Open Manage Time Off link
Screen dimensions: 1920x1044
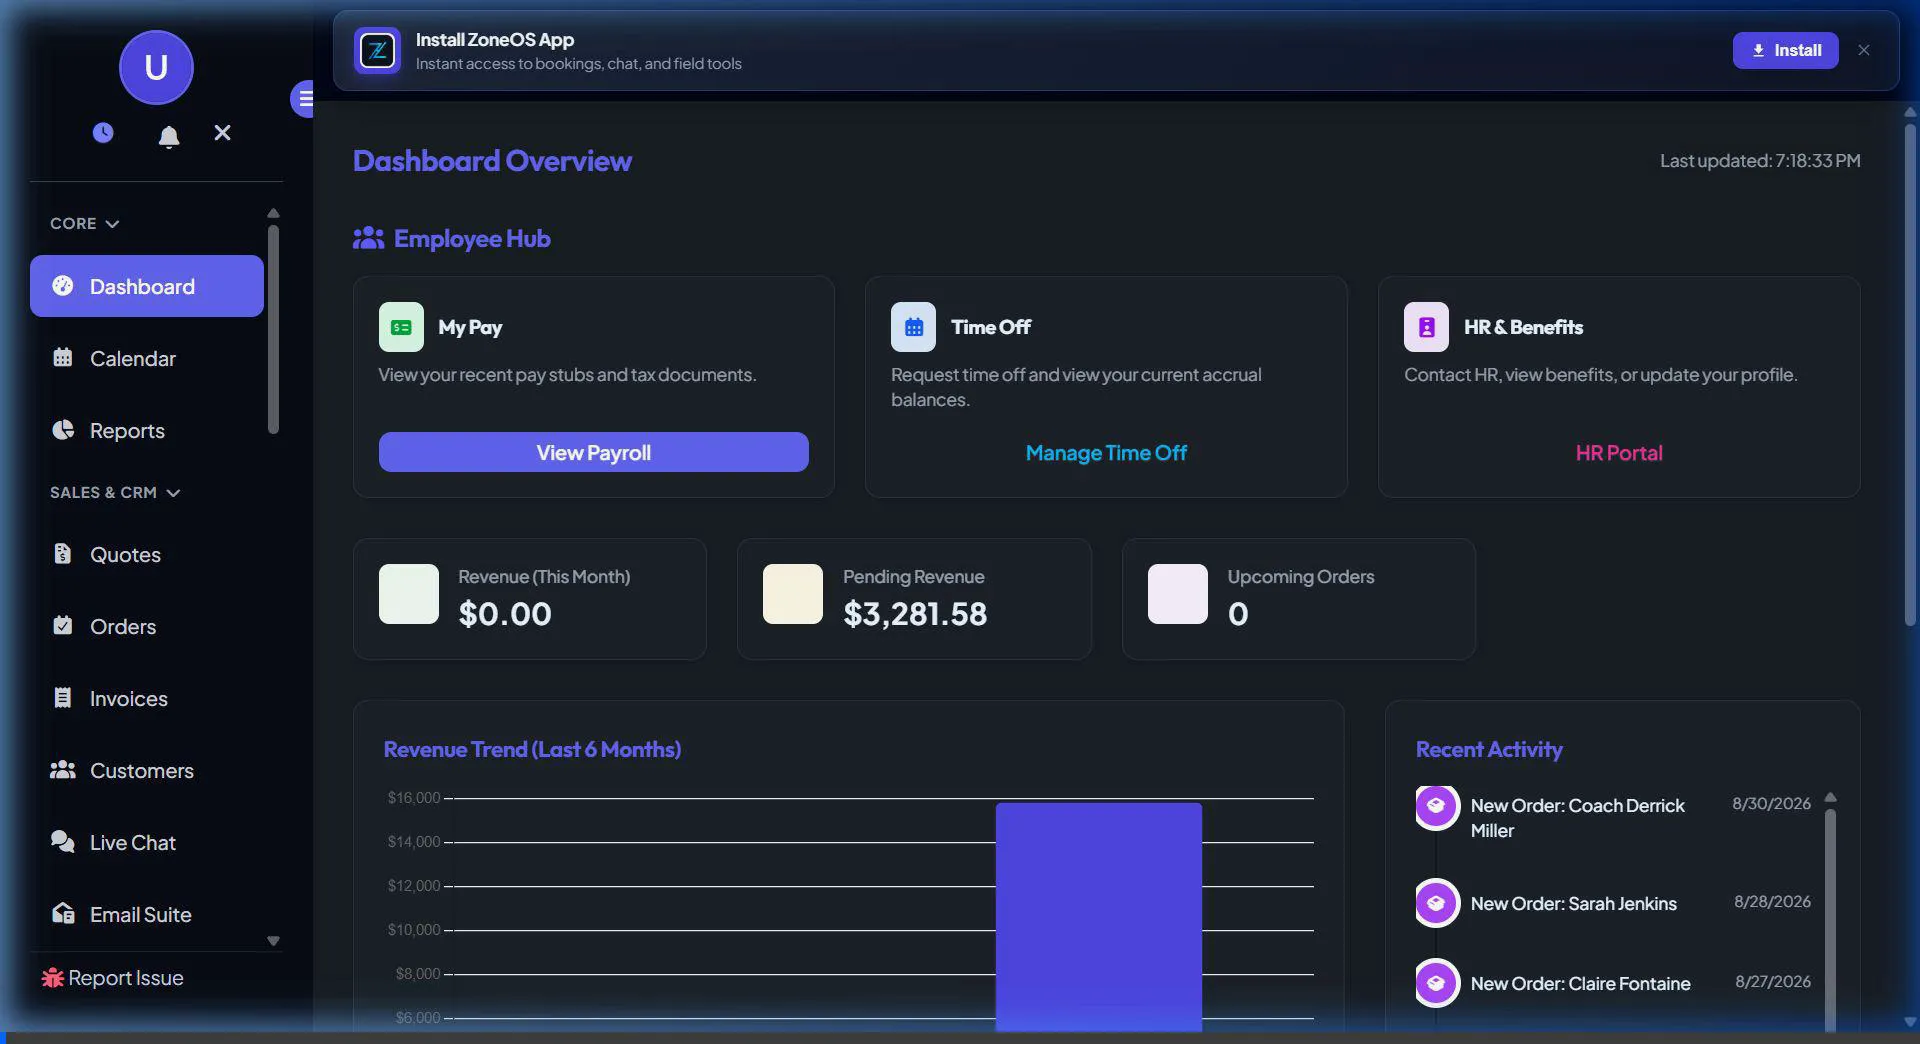[x=1106, y=453]
